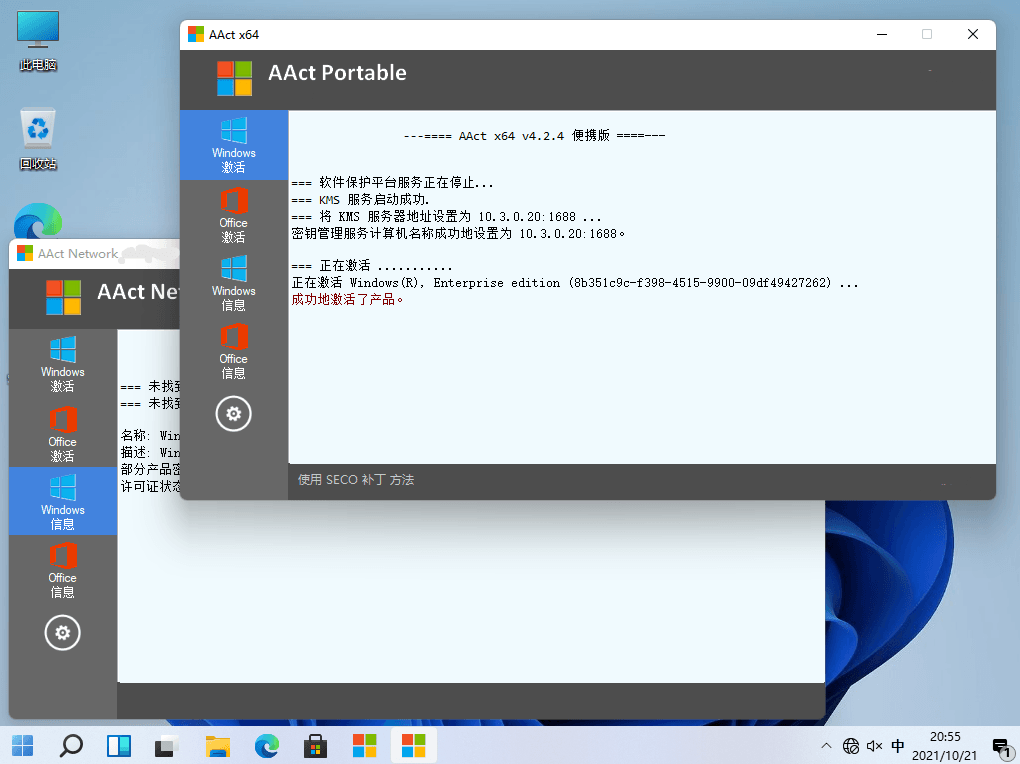This screenshot has width=1020, height=764.
Task: Select Windows 信息 in AAct Network window
Action: click(x=62, y=501)
